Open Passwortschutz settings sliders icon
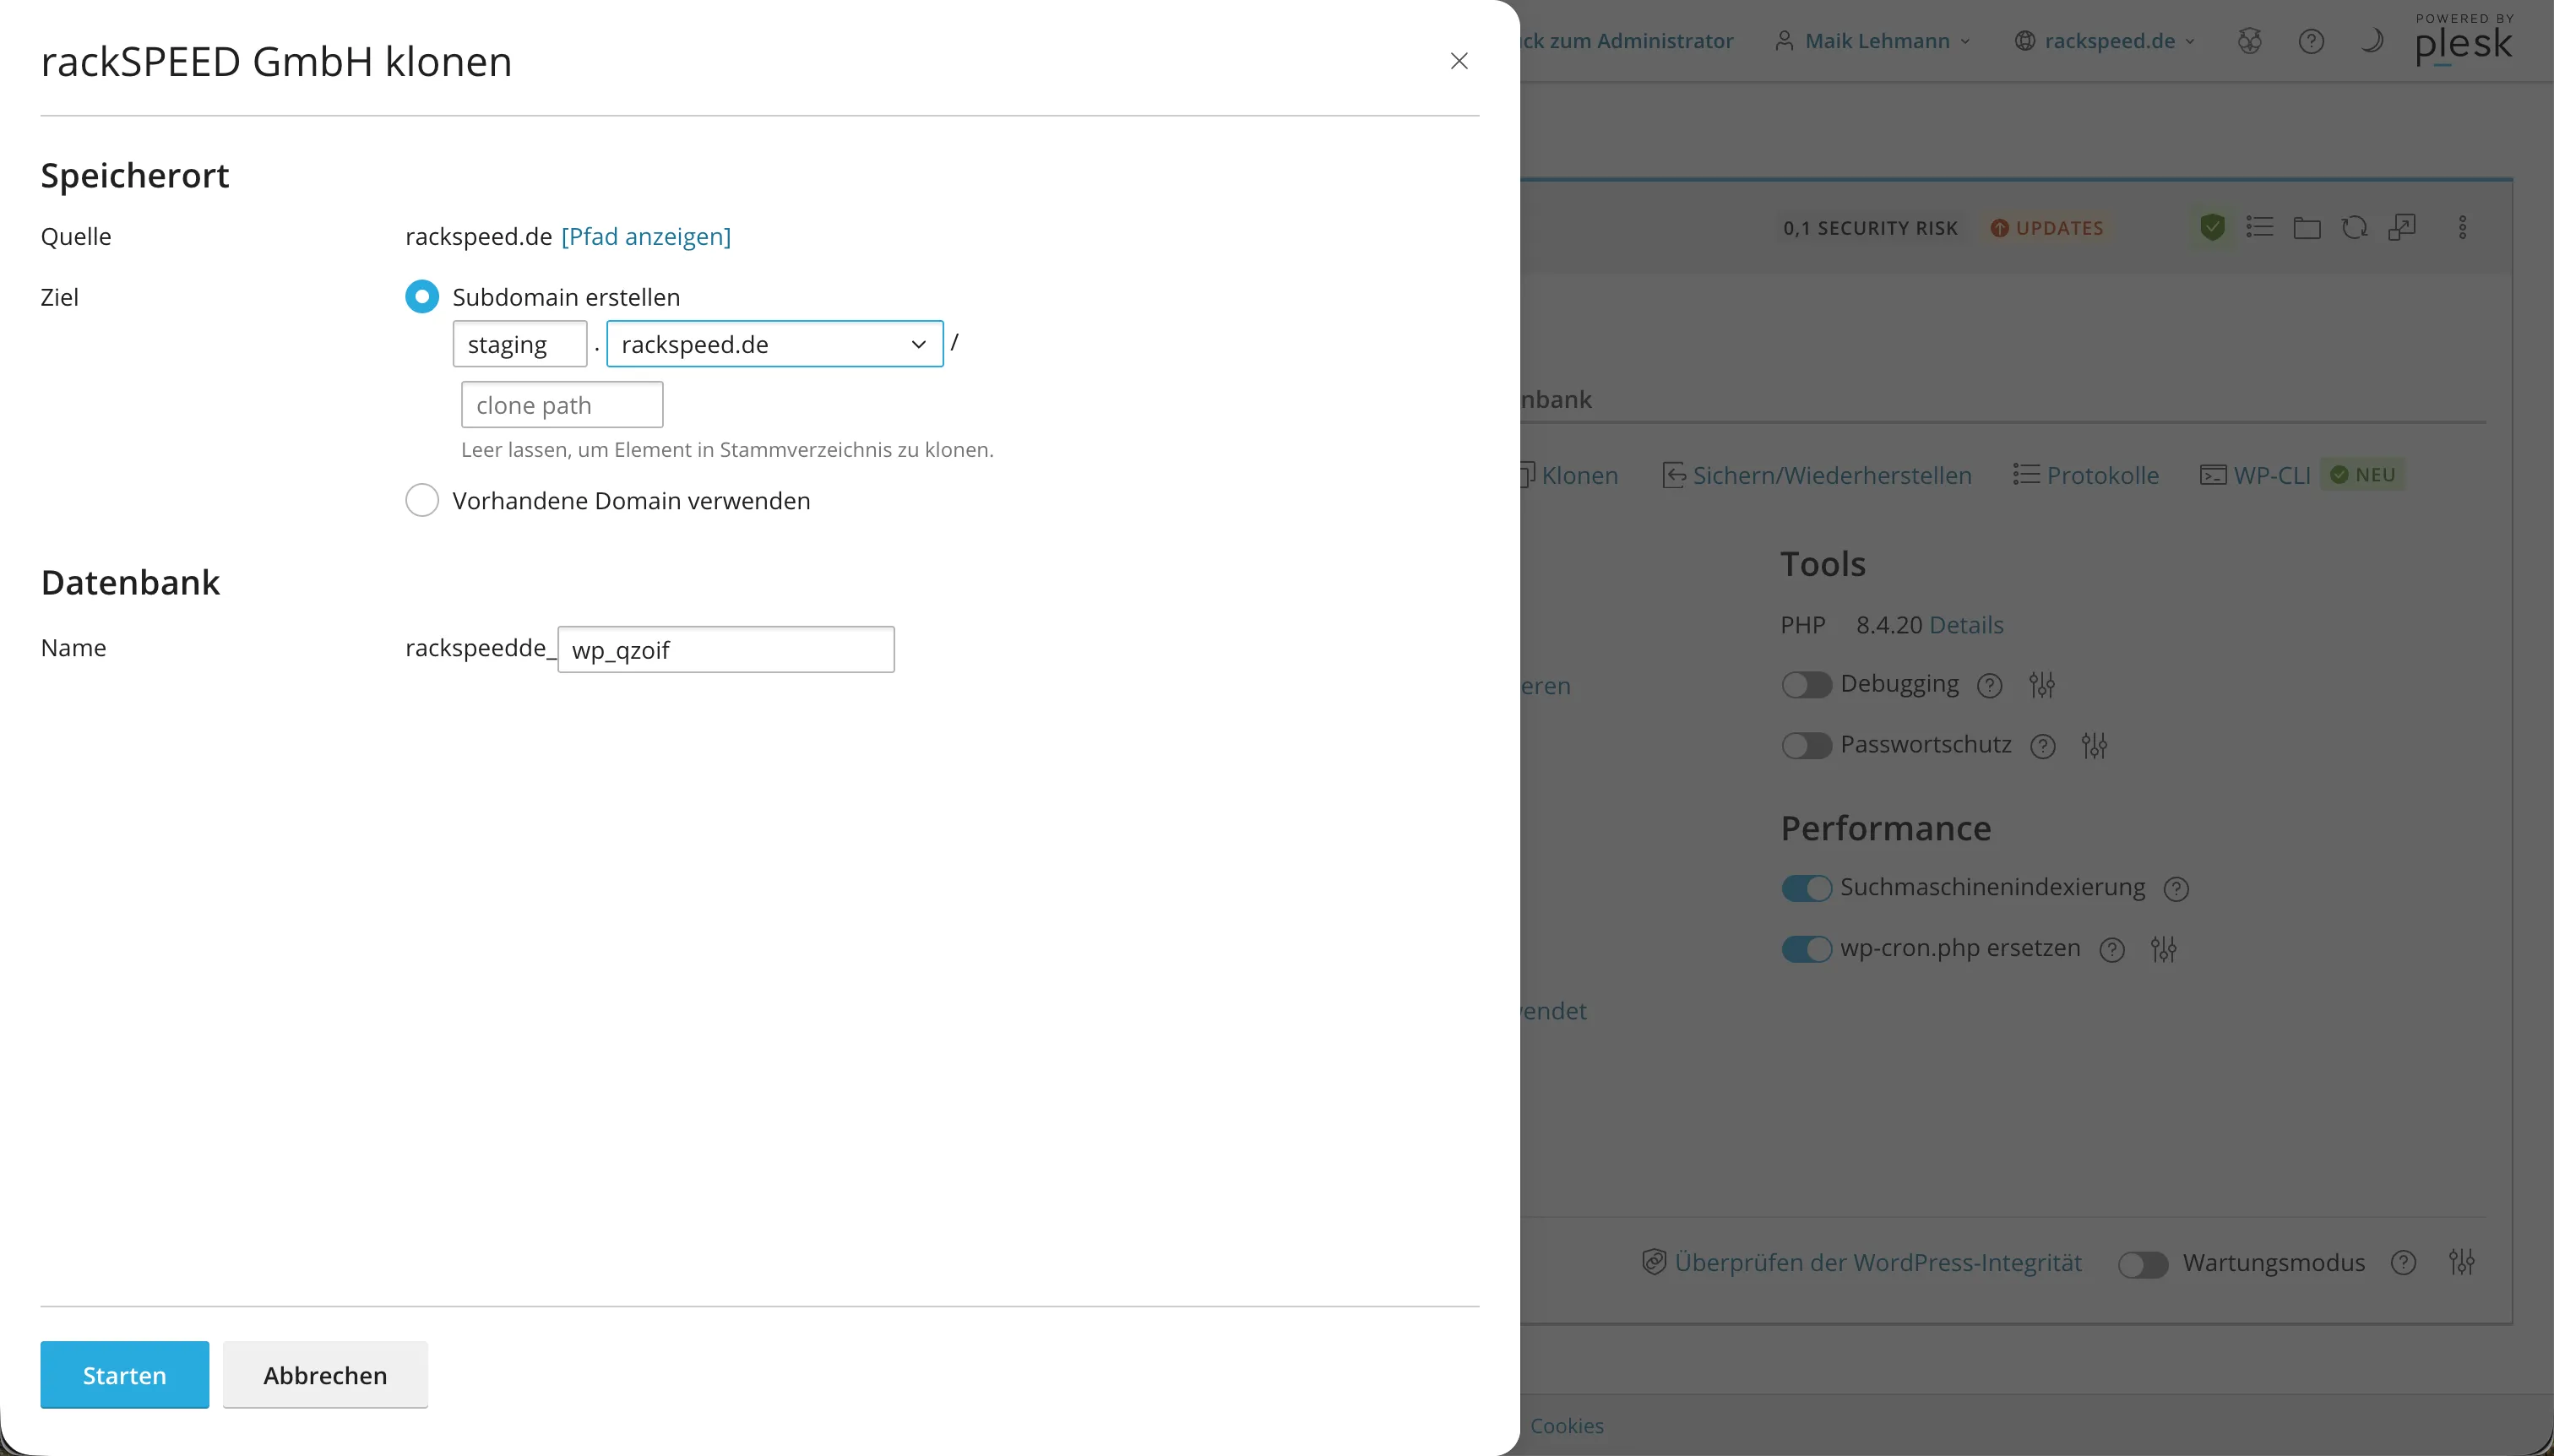The image size is (2554, 1456). (2095, 746)
